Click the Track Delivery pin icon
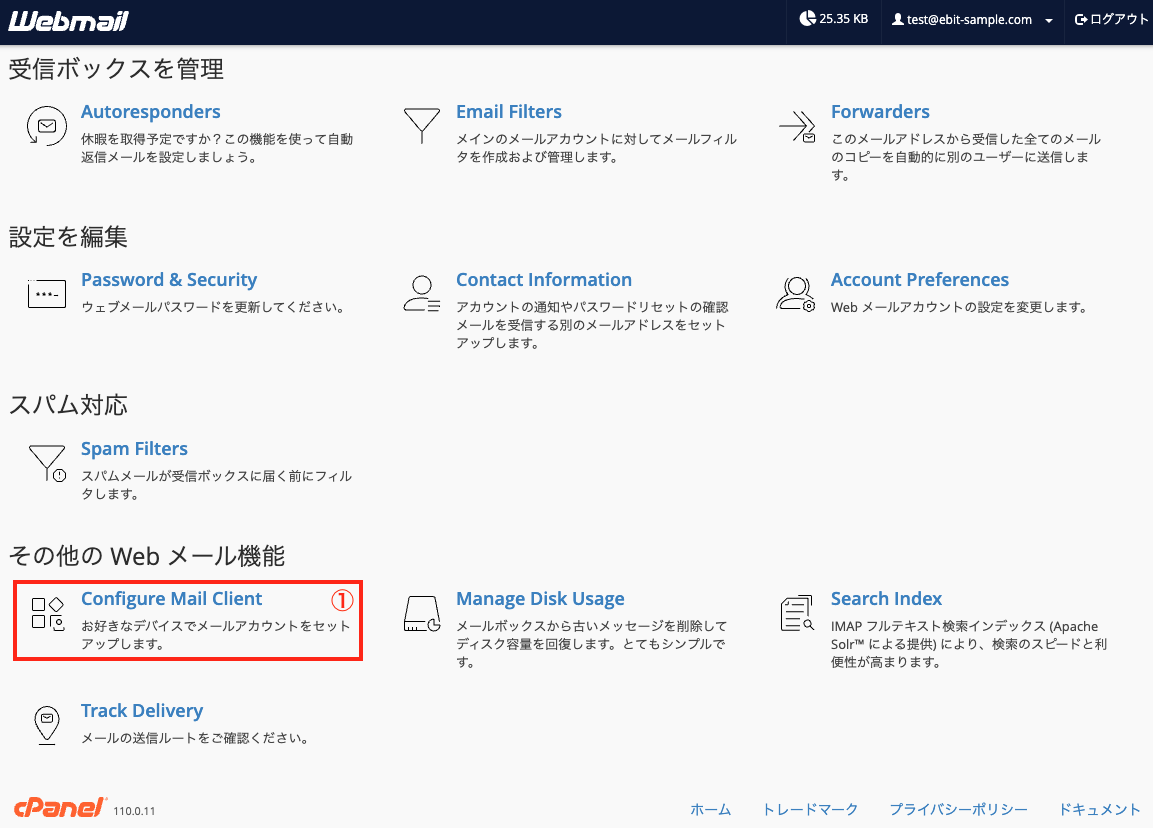 point(47,725)
